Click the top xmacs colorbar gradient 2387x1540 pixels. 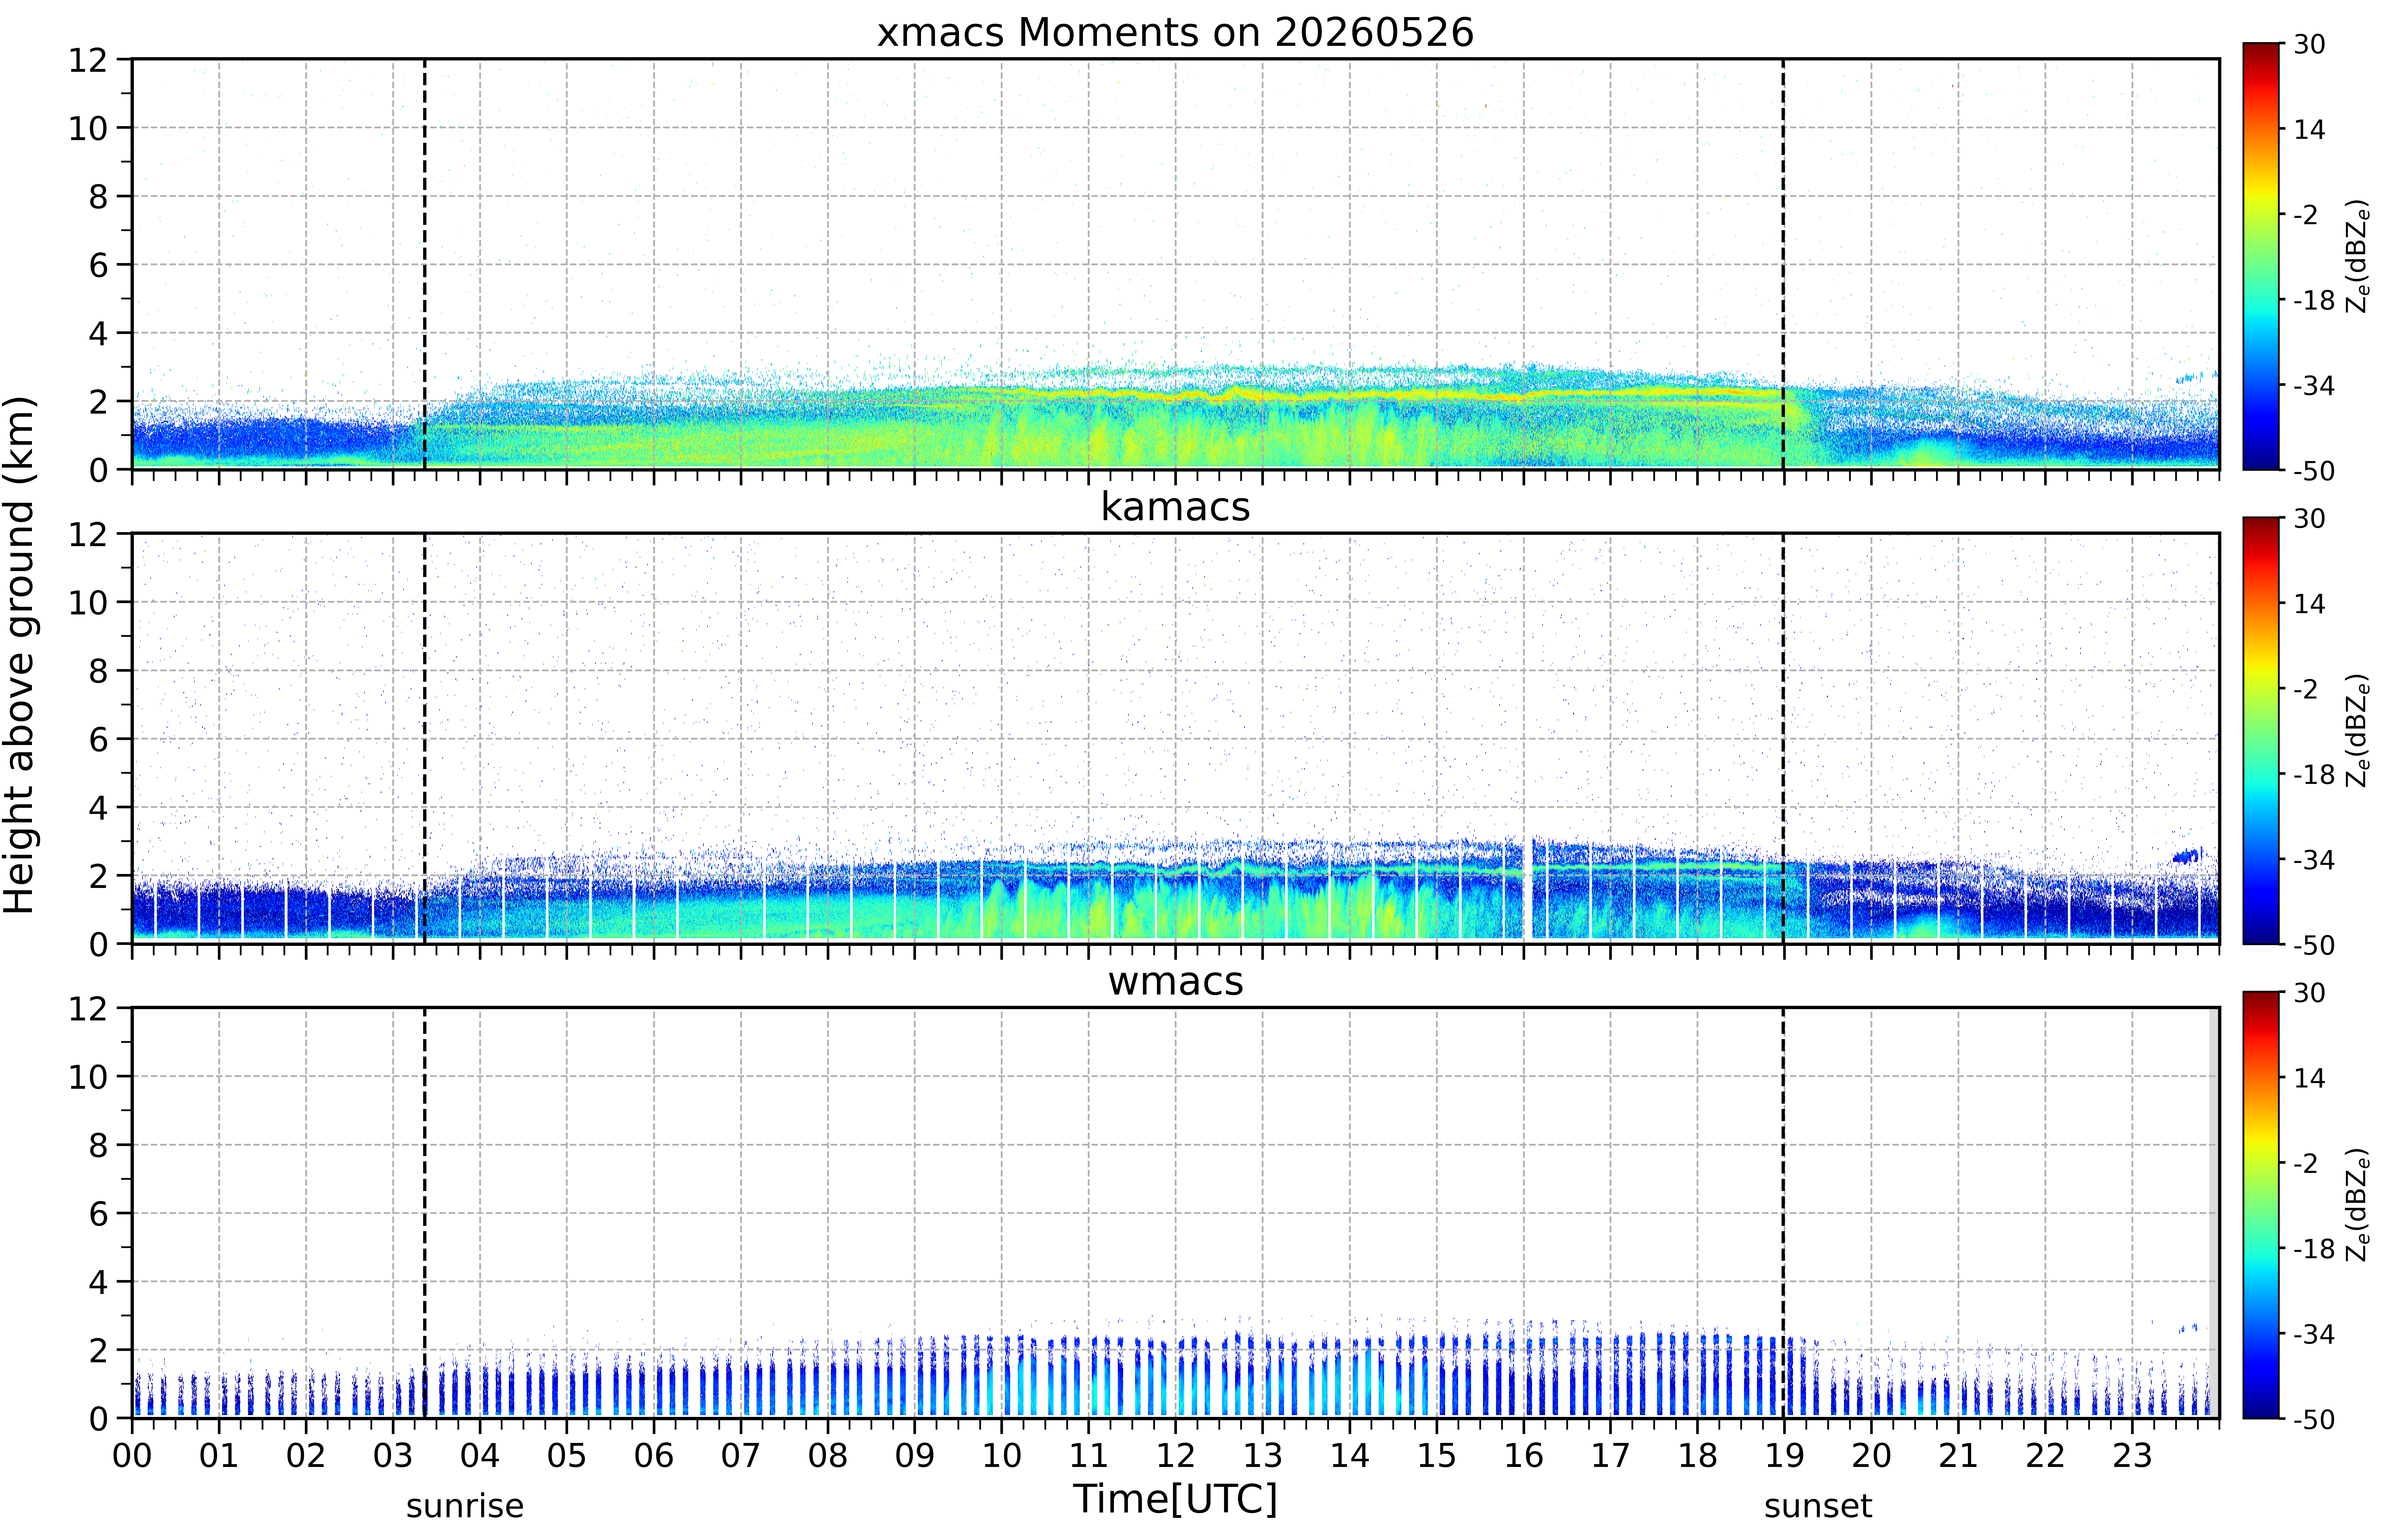click(x=2260, y=256)
